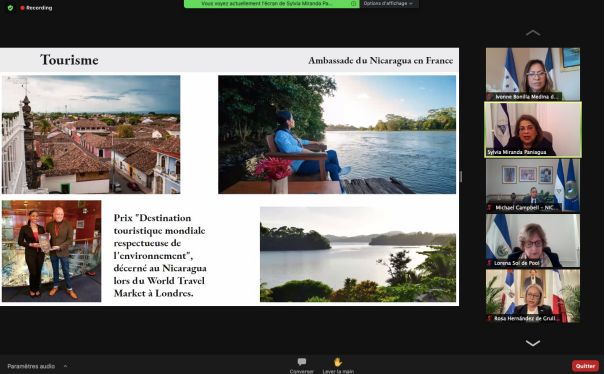
Task: Click muted mic icon beside Ivonne Bonilla Medina
Action: tap(490, 96)
